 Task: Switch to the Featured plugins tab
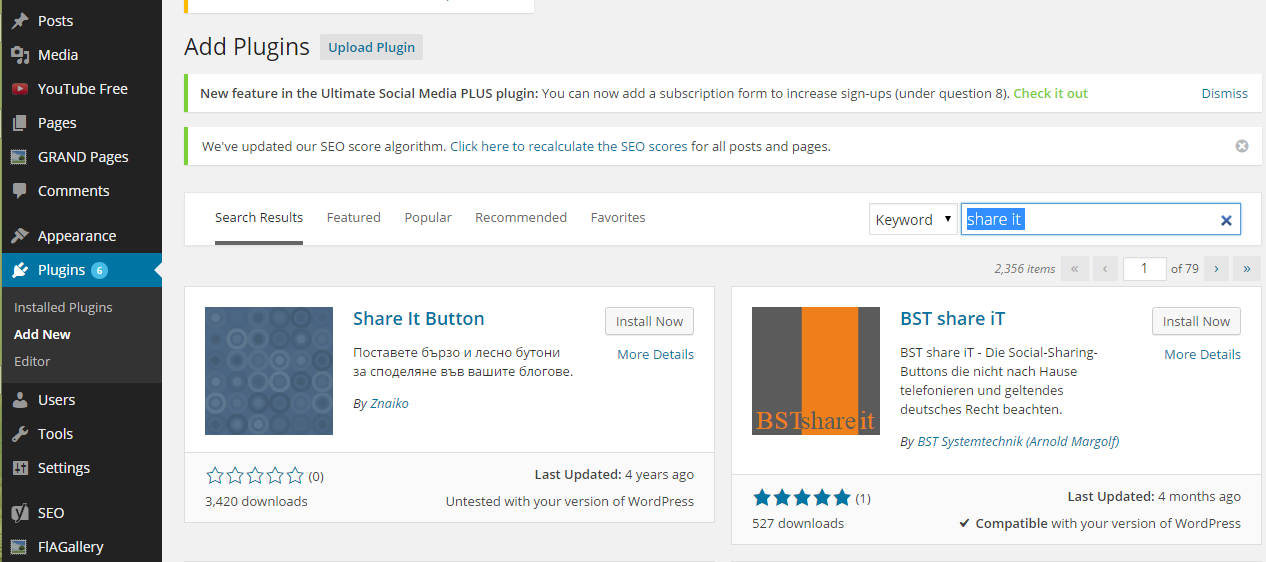coord(353,217)
